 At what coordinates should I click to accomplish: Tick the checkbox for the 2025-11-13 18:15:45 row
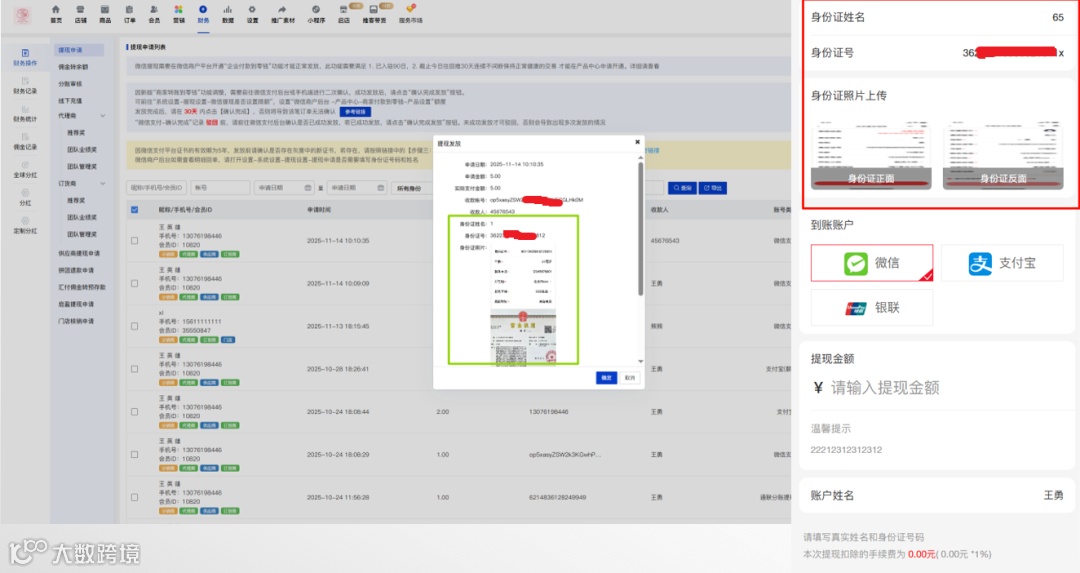134,326
